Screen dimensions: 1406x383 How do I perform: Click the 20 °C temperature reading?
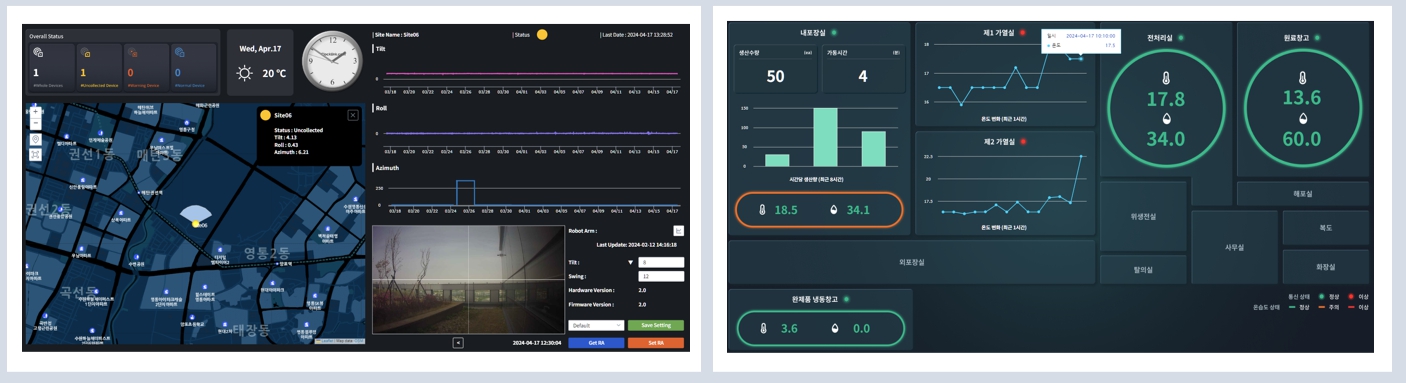tap(274, 74)
